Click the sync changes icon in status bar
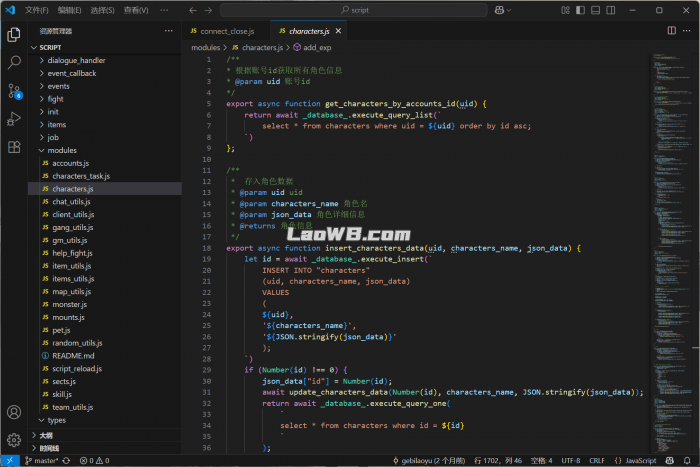This screenshot has width=700, height=467. 67,460
